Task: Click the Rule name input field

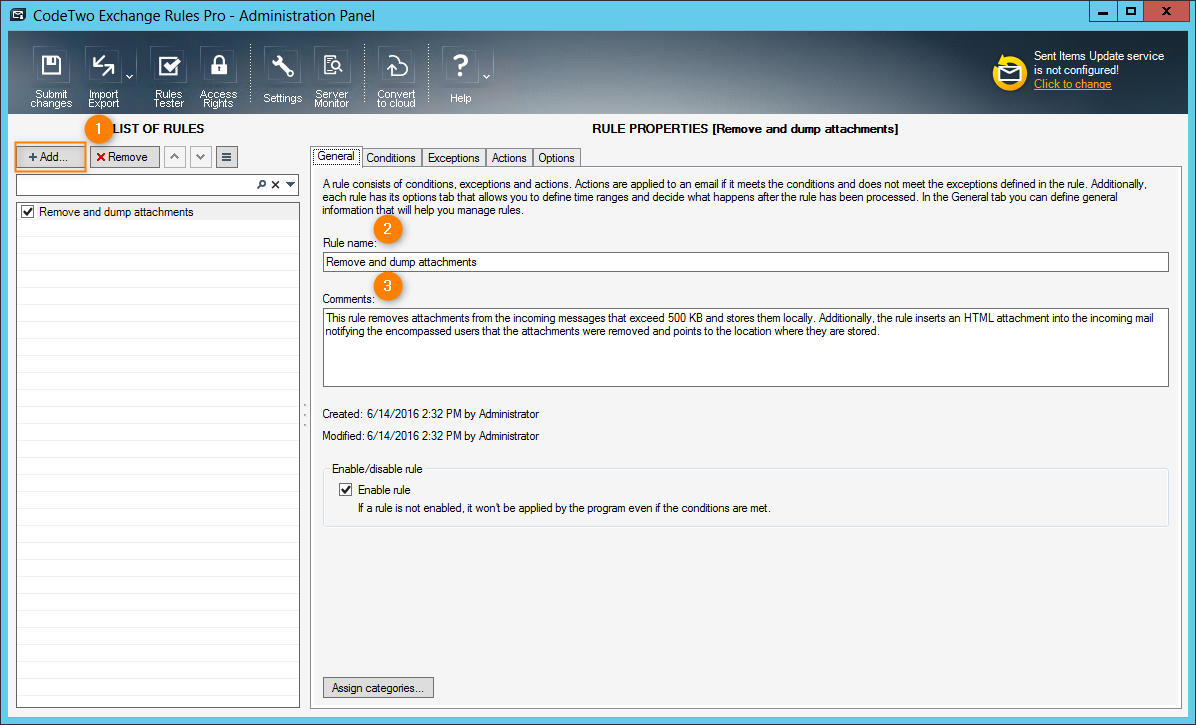Action: tap(745, 261)
